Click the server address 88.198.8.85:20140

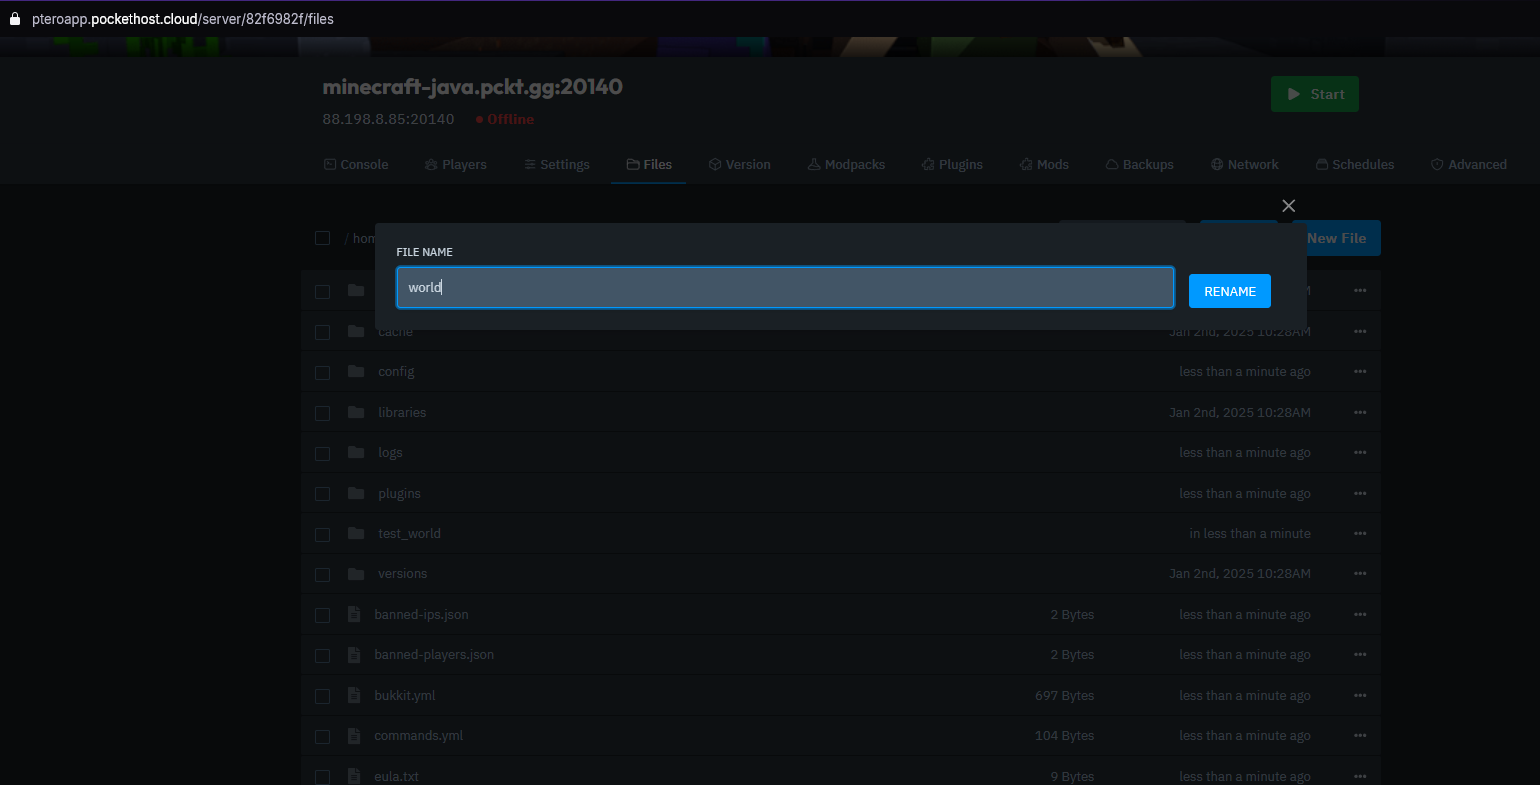tap(388, 119)
